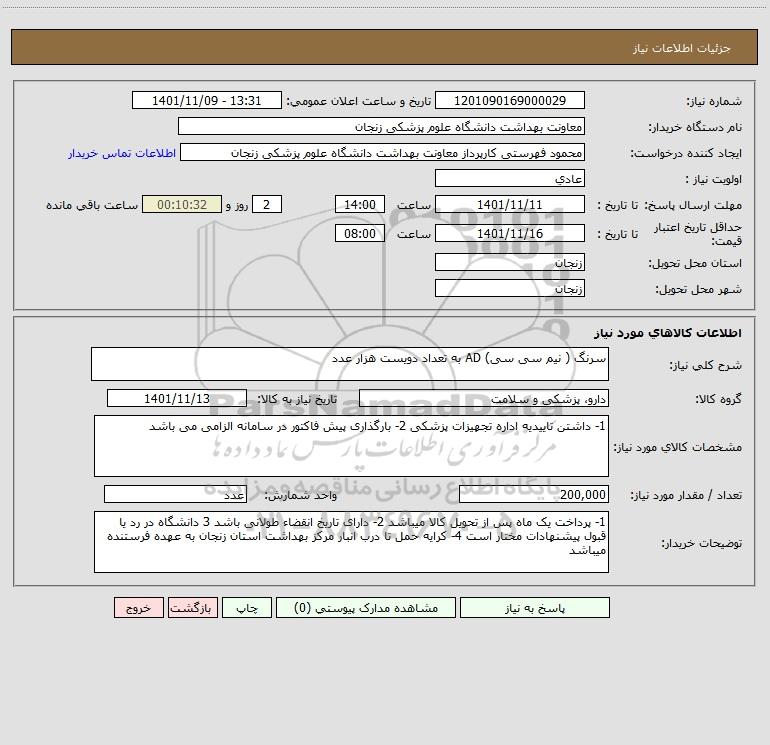Click price validity time 08:00

(359, 233)
